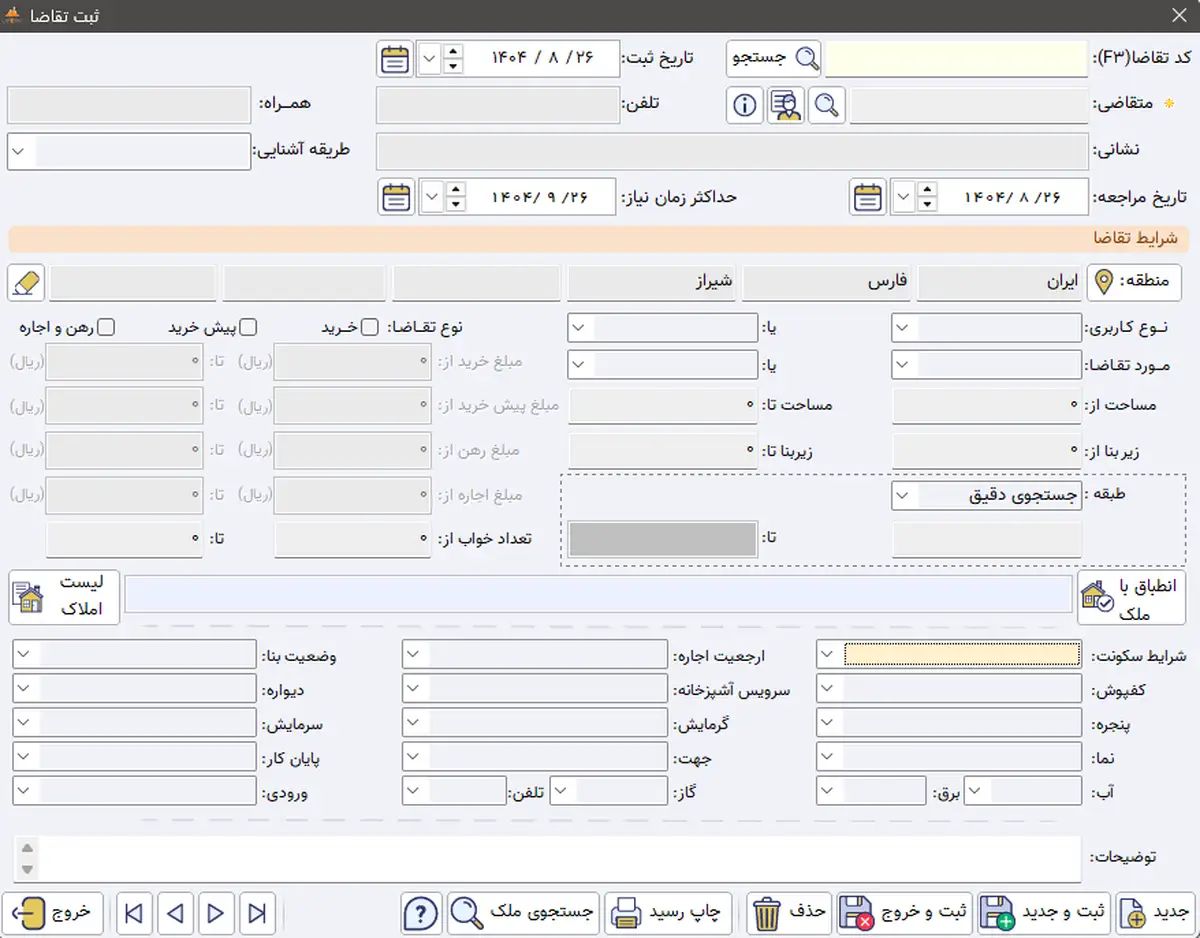Screen dimensions: 1200x938
Task: Click the لیست املاک button
Action: 64,597
